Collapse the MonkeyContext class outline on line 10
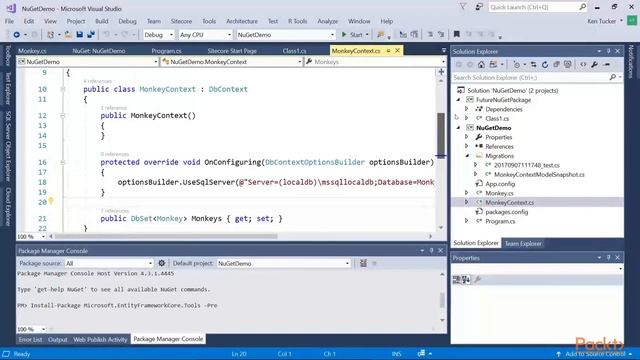The image size is (640, 360). coord(62,89)
